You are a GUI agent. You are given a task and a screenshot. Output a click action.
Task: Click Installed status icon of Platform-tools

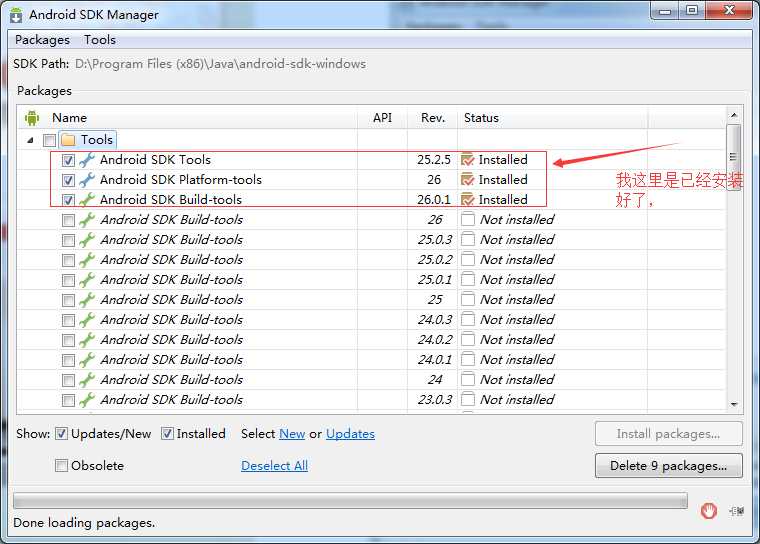pyautogui.click(x=468, y=179)
